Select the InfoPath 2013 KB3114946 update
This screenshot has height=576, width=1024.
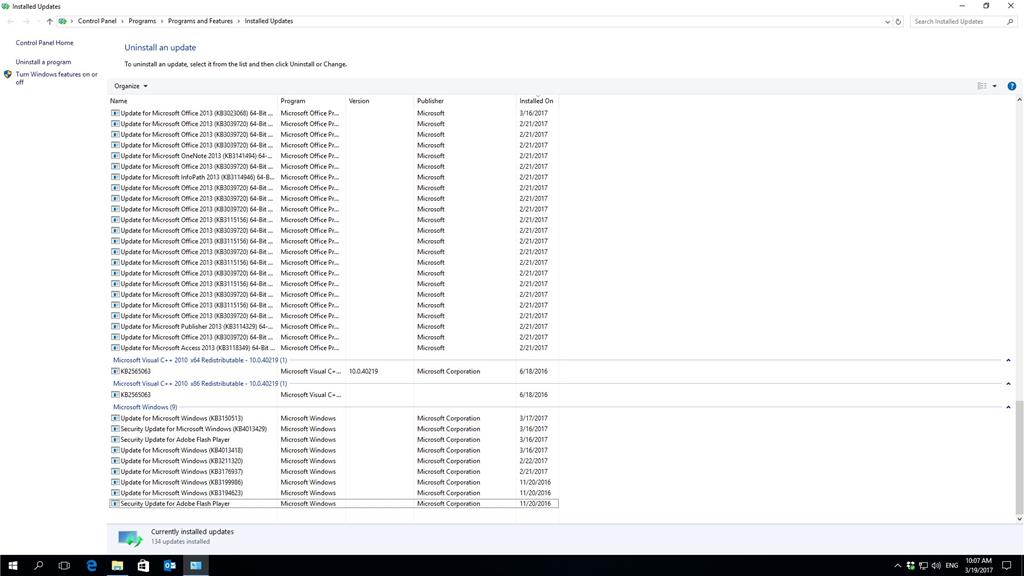(334, 178)
